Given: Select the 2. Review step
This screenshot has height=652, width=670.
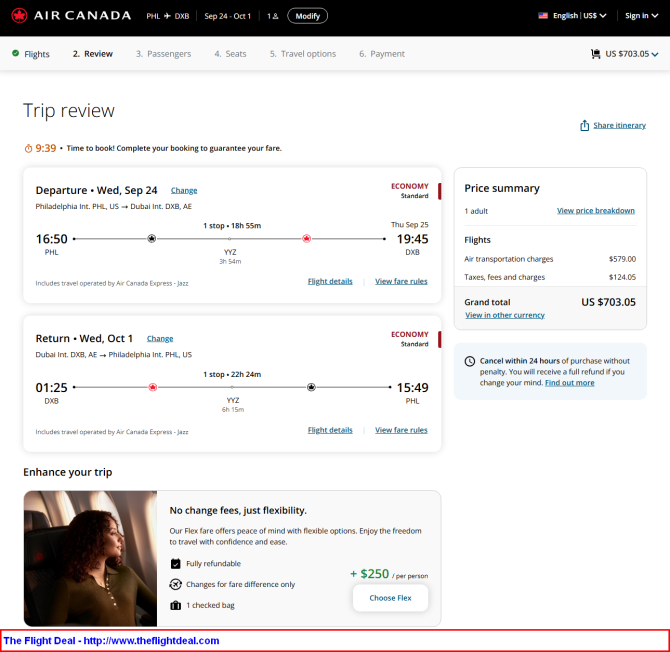Looking at the screenshot, I should pyautogui.click(x=93, y=54).
